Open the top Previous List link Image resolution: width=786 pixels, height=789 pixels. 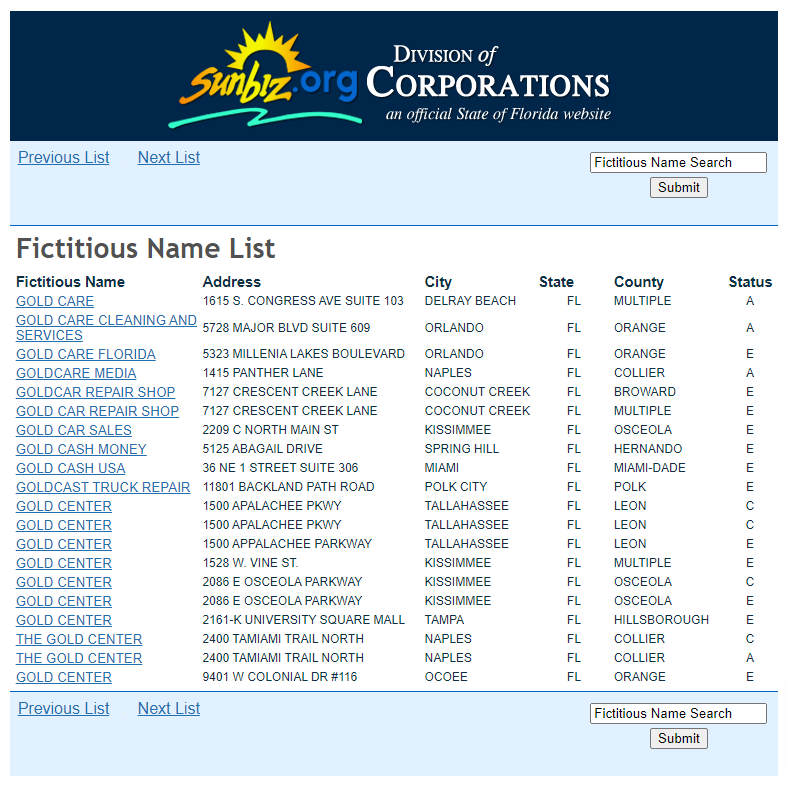coord(63,157)
